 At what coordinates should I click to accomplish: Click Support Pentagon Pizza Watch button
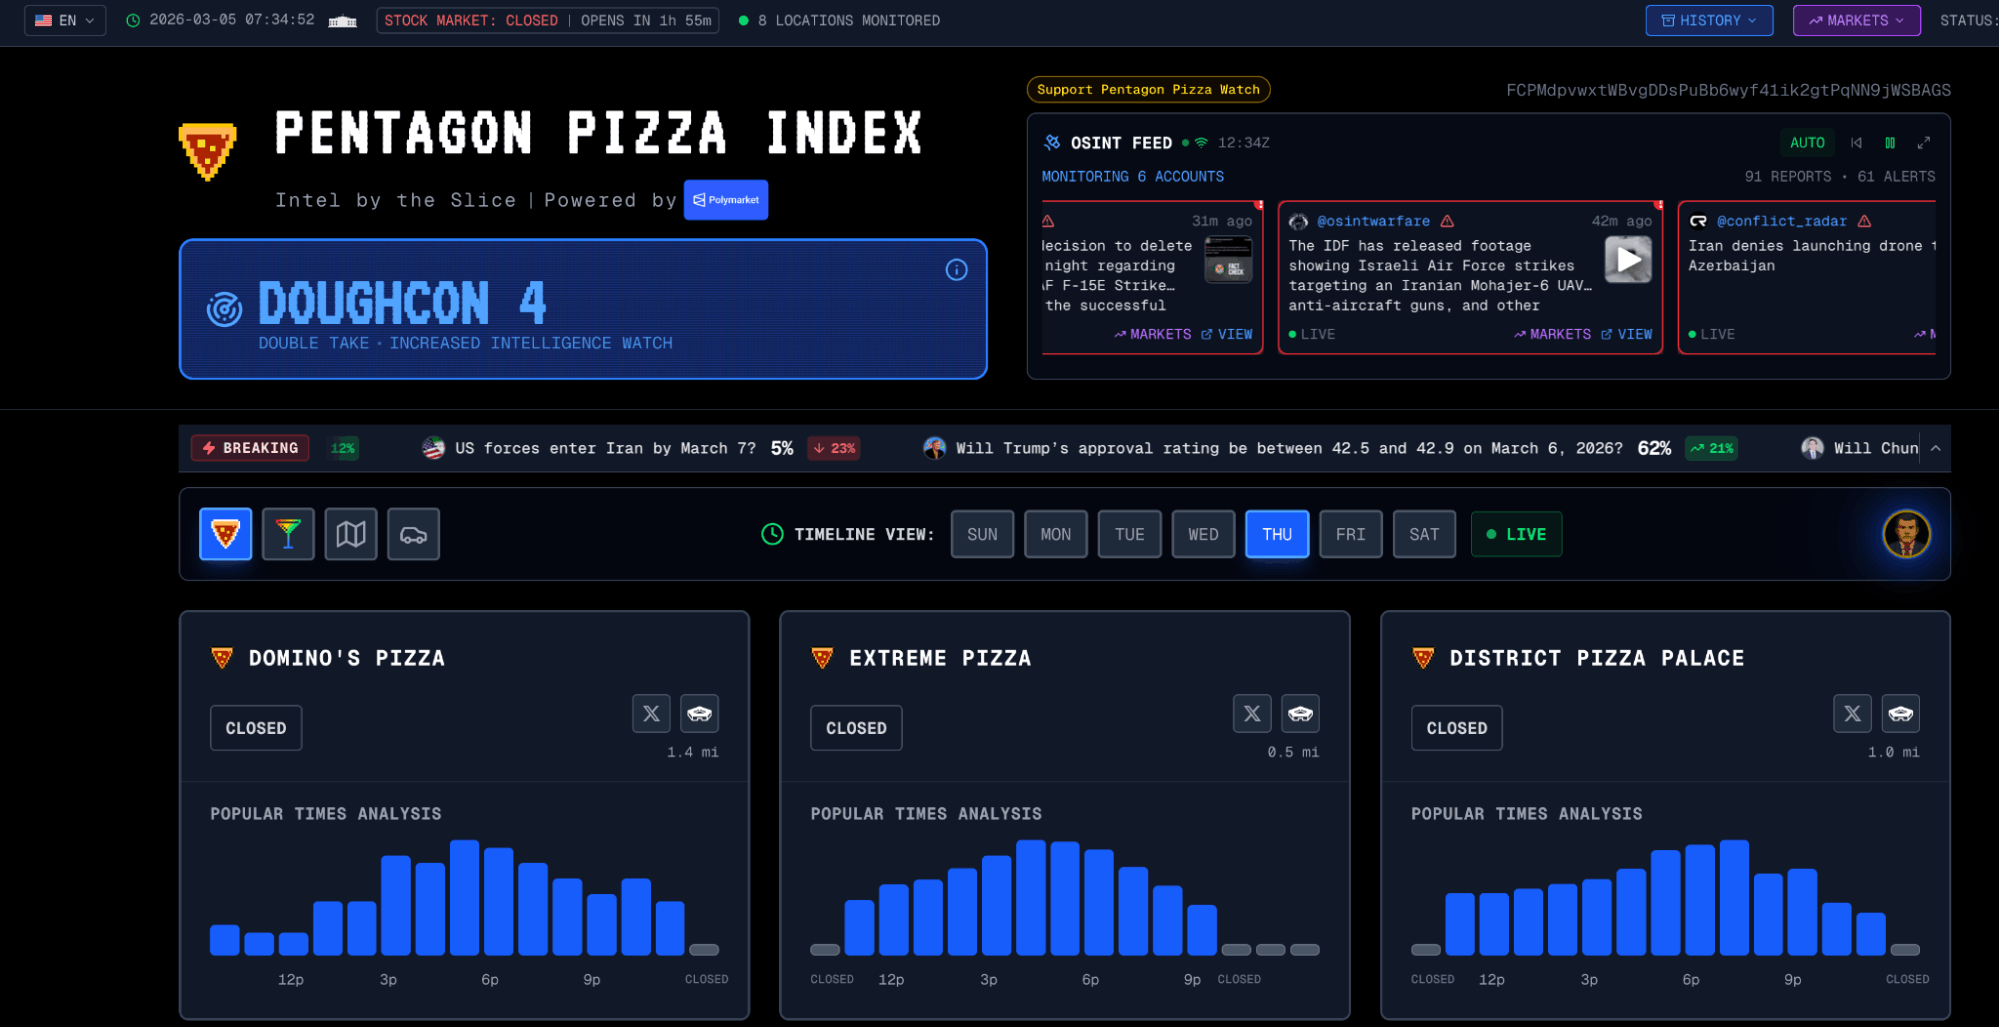pyautogui.click(x=1148, y=90)
